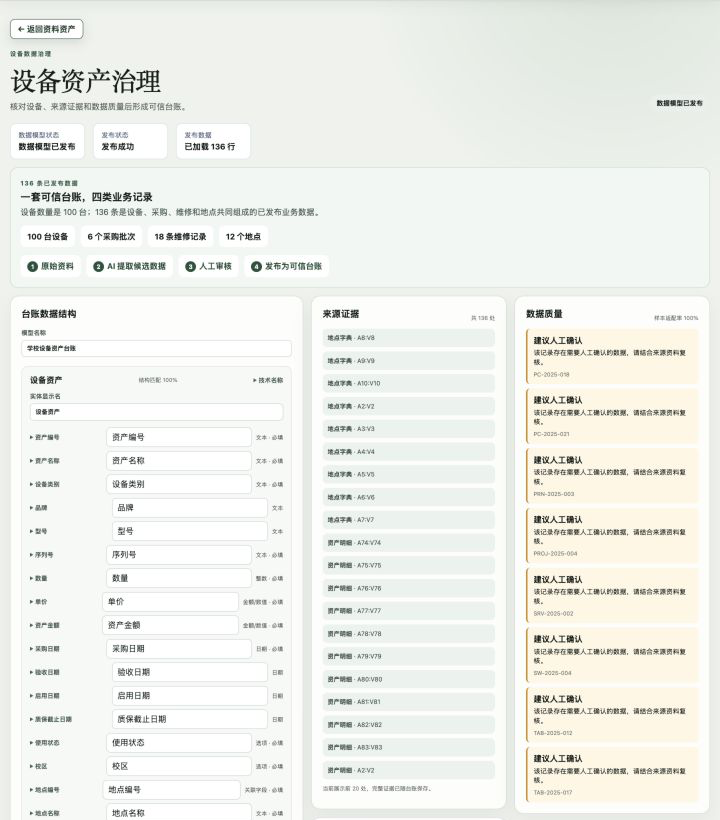Focus the 地点编号 display name input
The height and width of the screenshot is (820, 720).
172,790
